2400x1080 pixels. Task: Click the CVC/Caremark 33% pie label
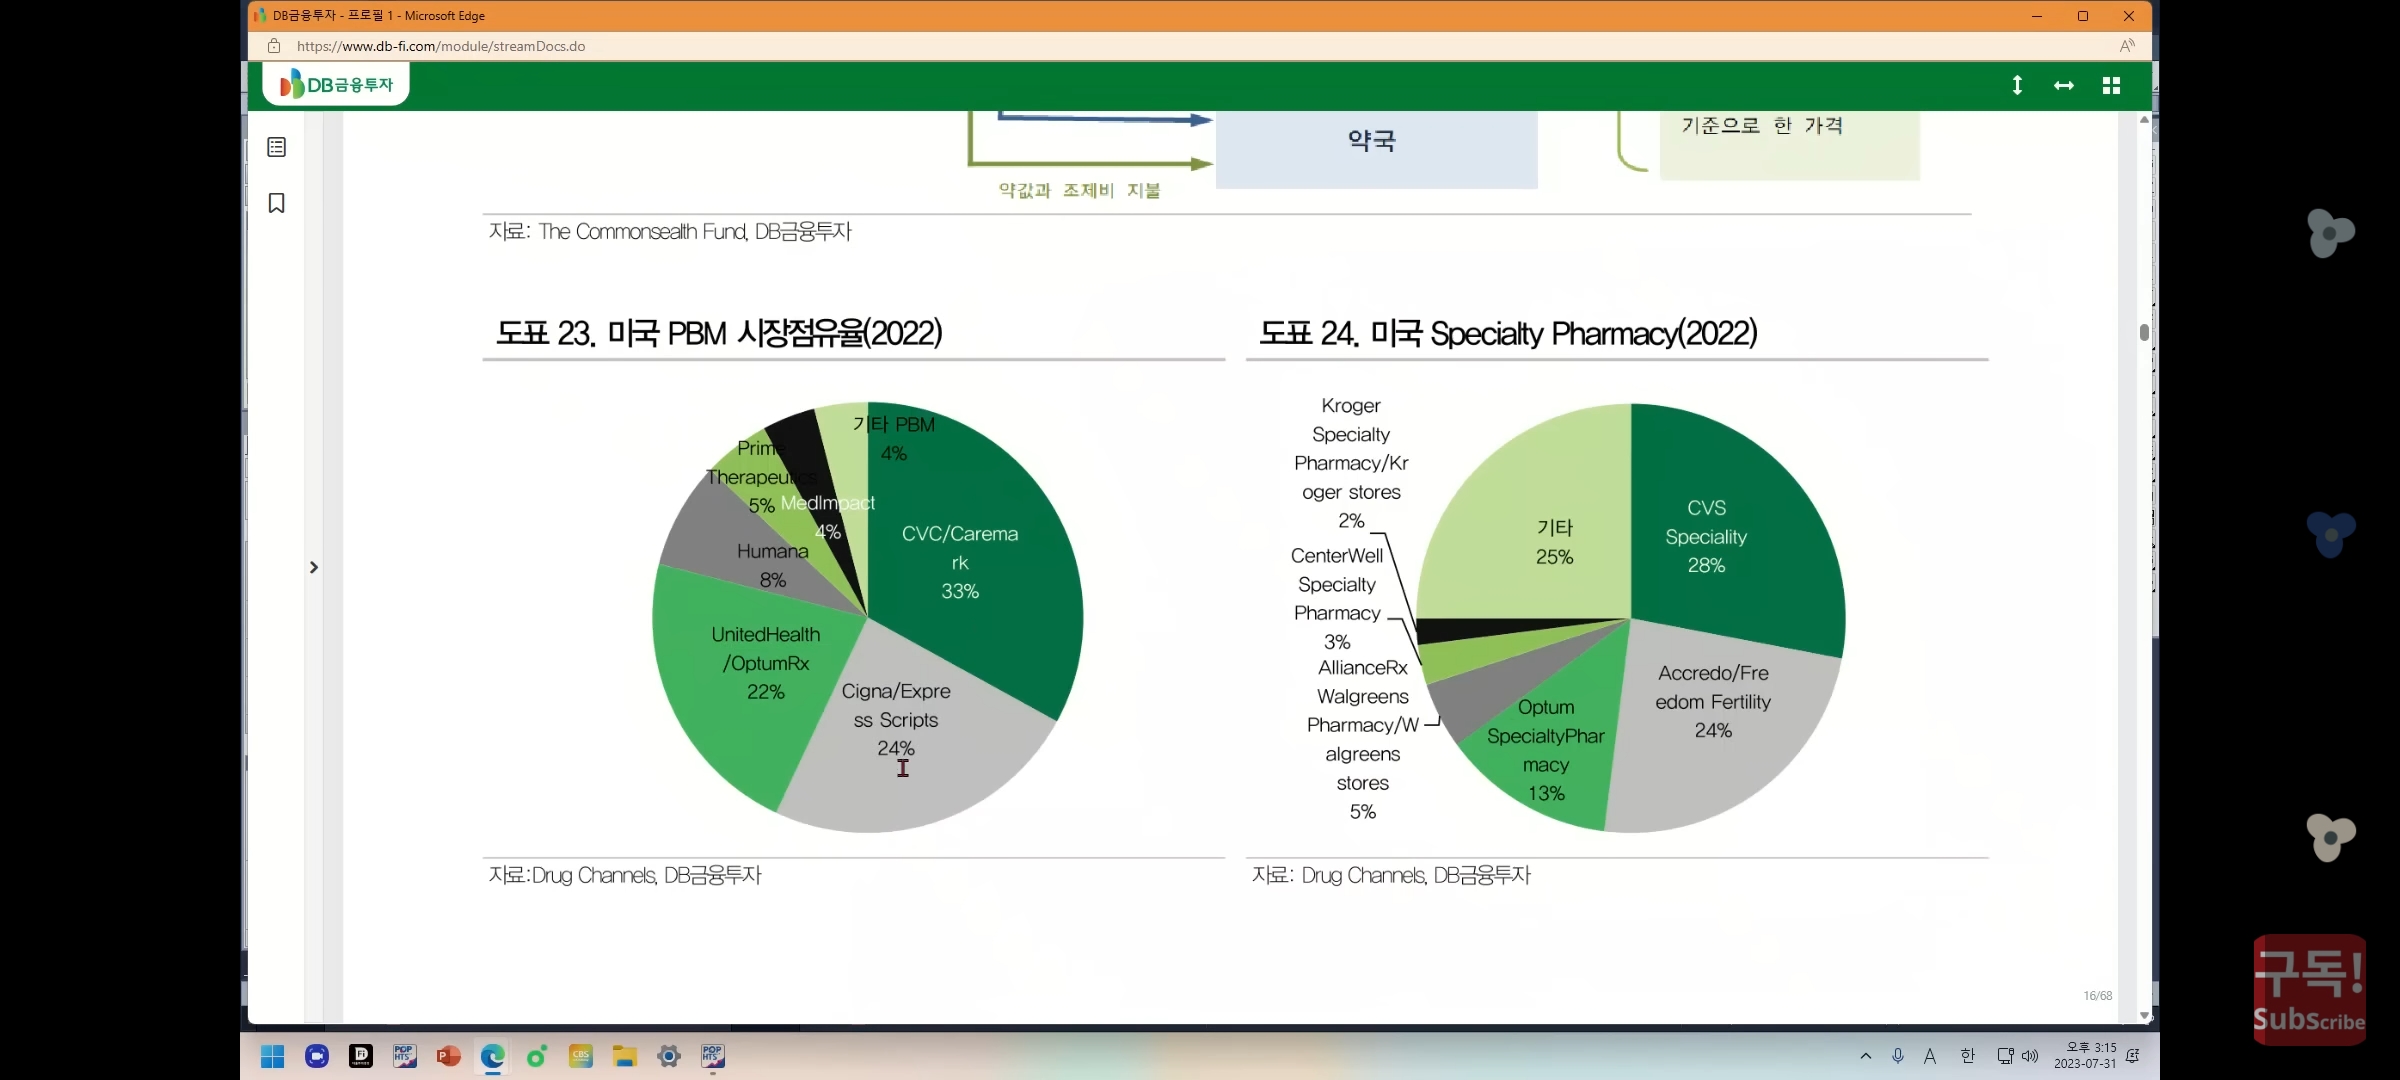(960, 562)
